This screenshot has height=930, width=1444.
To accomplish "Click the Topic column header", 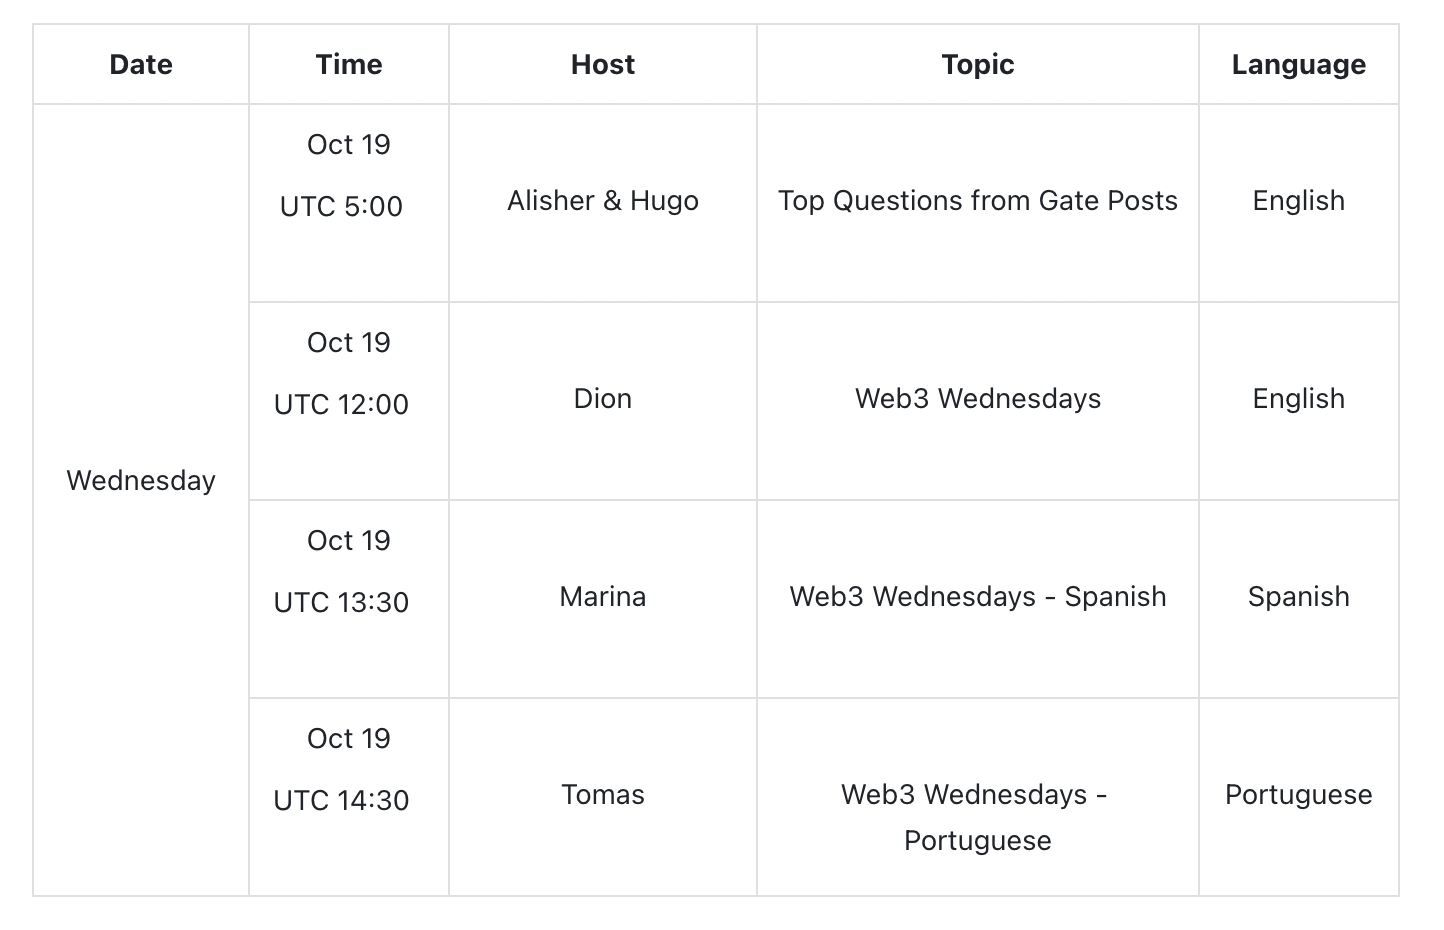I will pyautogui.click(x=977, y=65).
